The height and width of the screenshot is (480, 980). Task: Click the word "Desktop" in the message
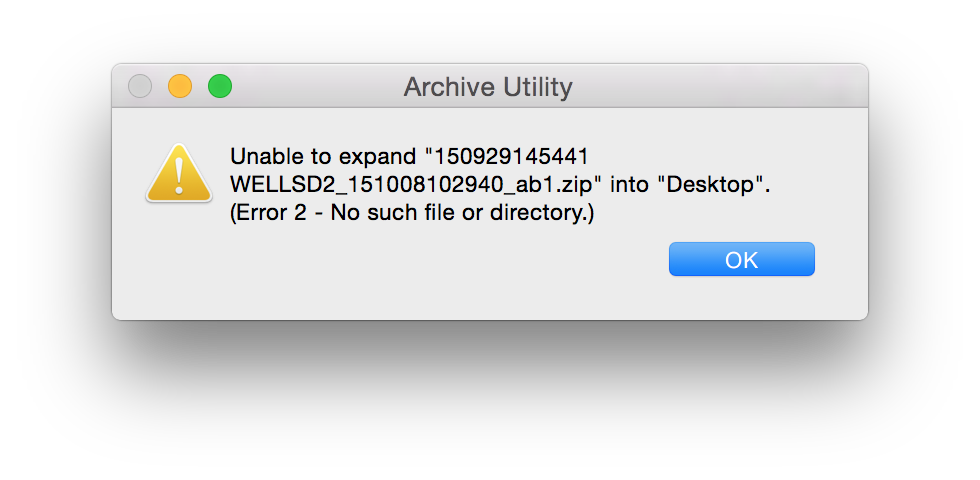click(x=711, y=185)
